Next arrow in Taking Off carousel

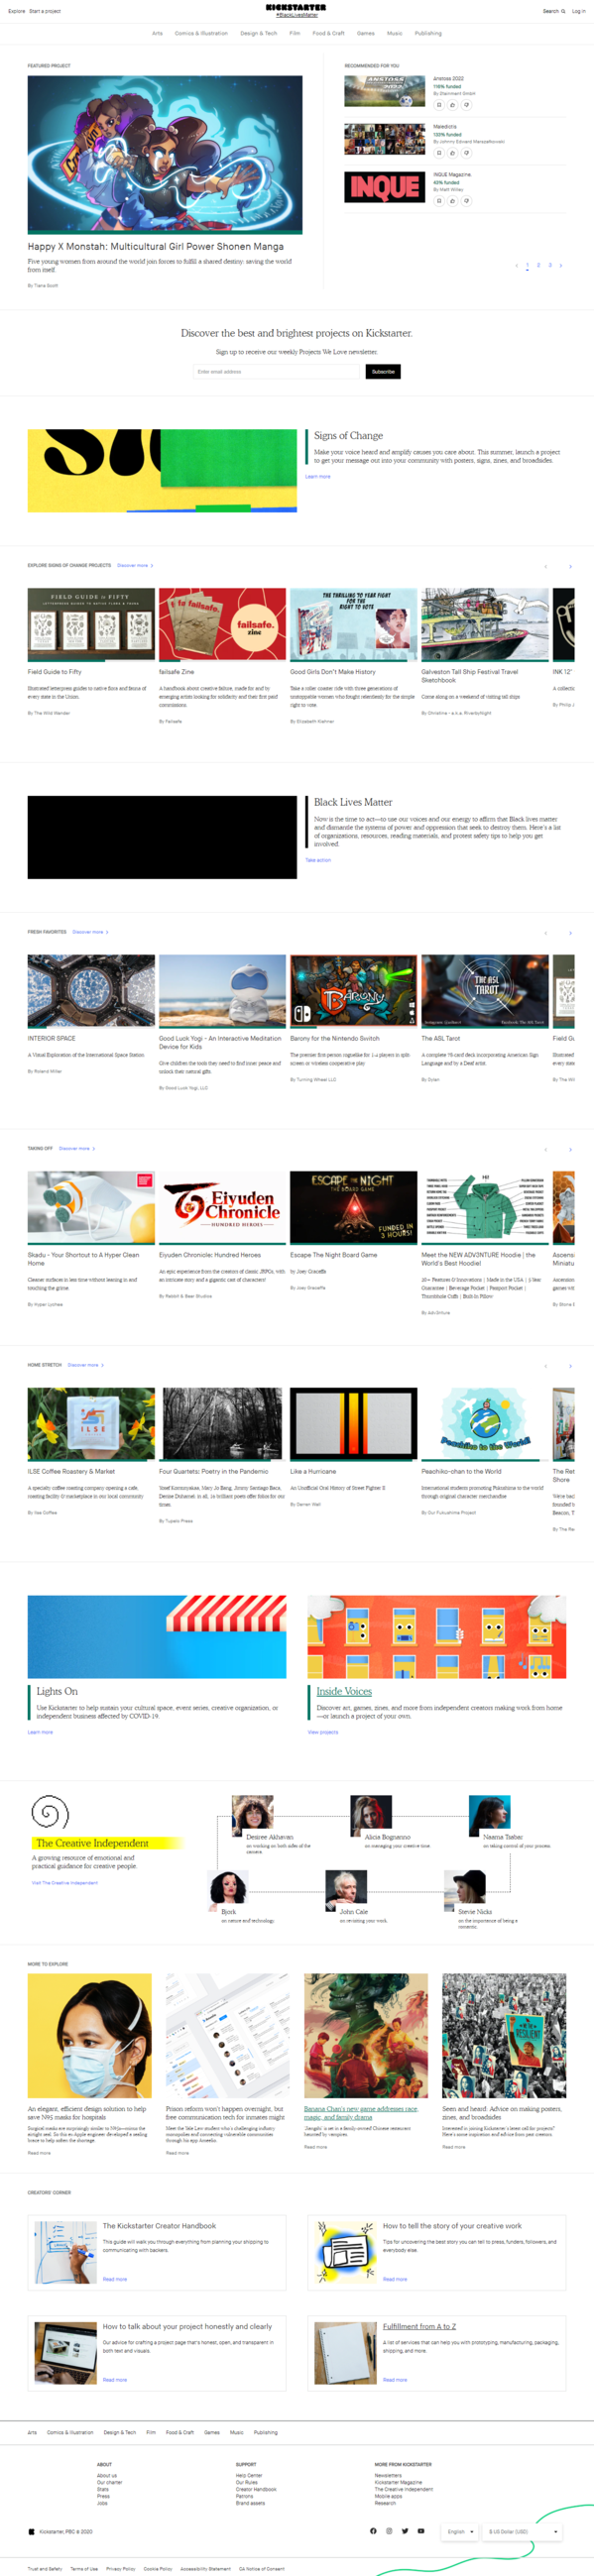click(x=570, y=1149)
